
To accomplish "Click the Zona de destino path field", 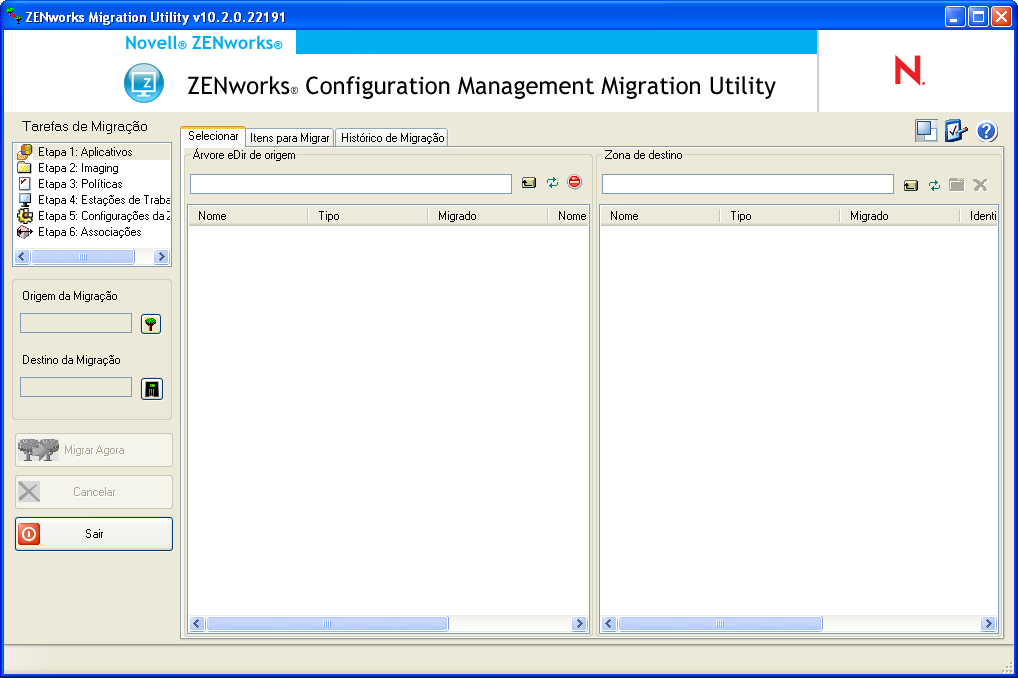I will (747, 184).
